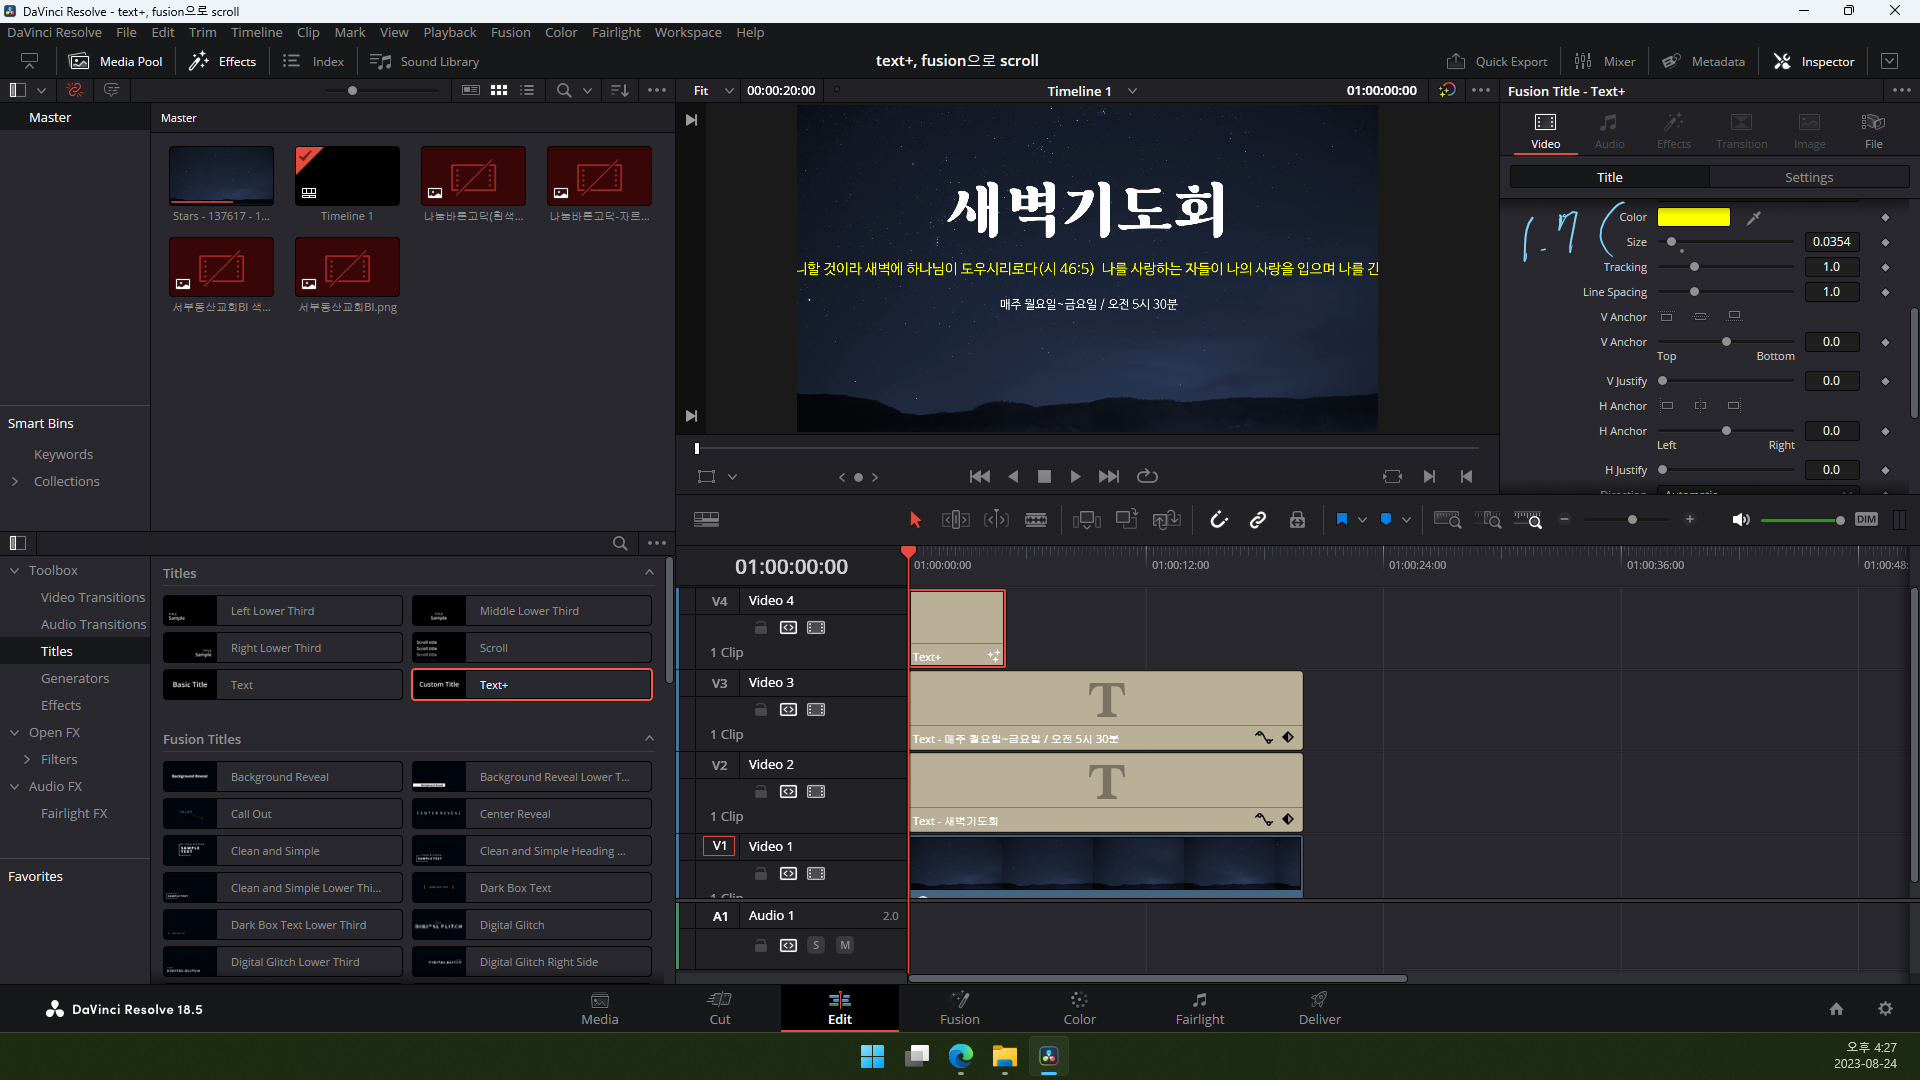1920x1080 pixels.
Task: Toggle the DIM volume button
Action: 1866,519
